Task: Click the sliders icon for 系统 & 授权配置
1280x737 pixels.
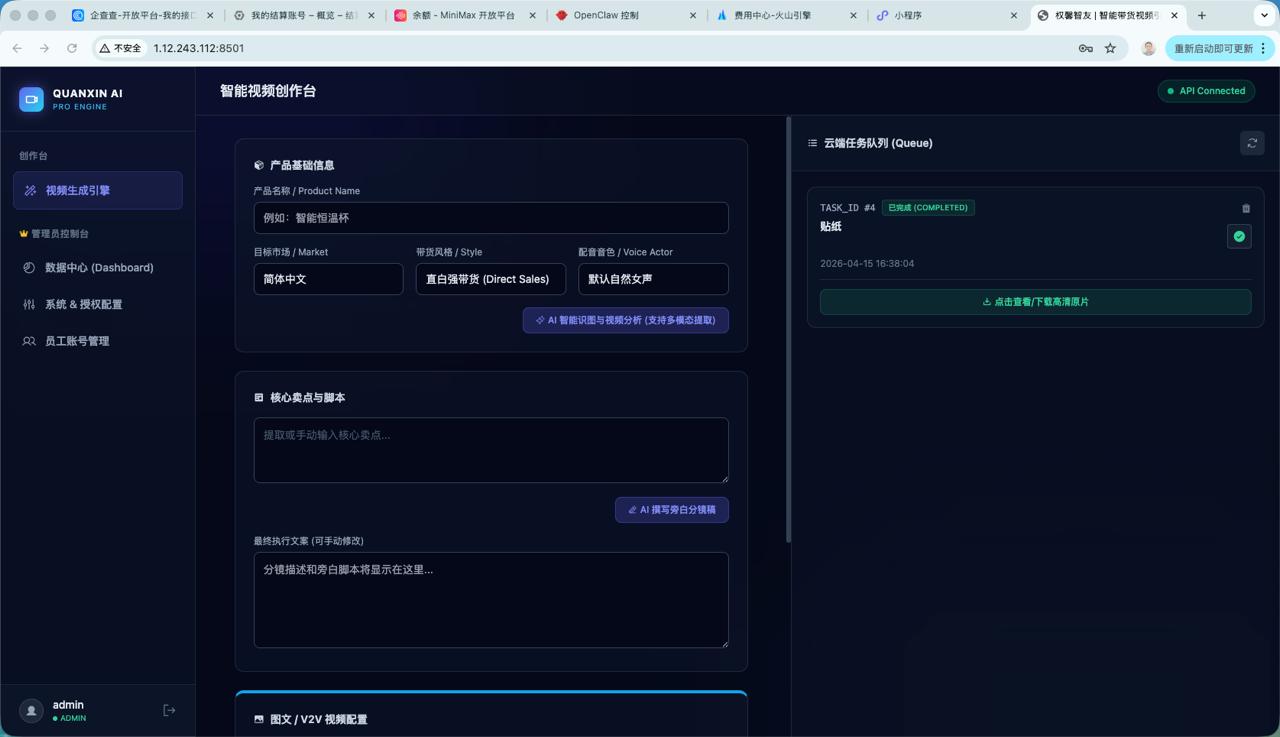Action: pyautogui.click(x=29, y=304)
